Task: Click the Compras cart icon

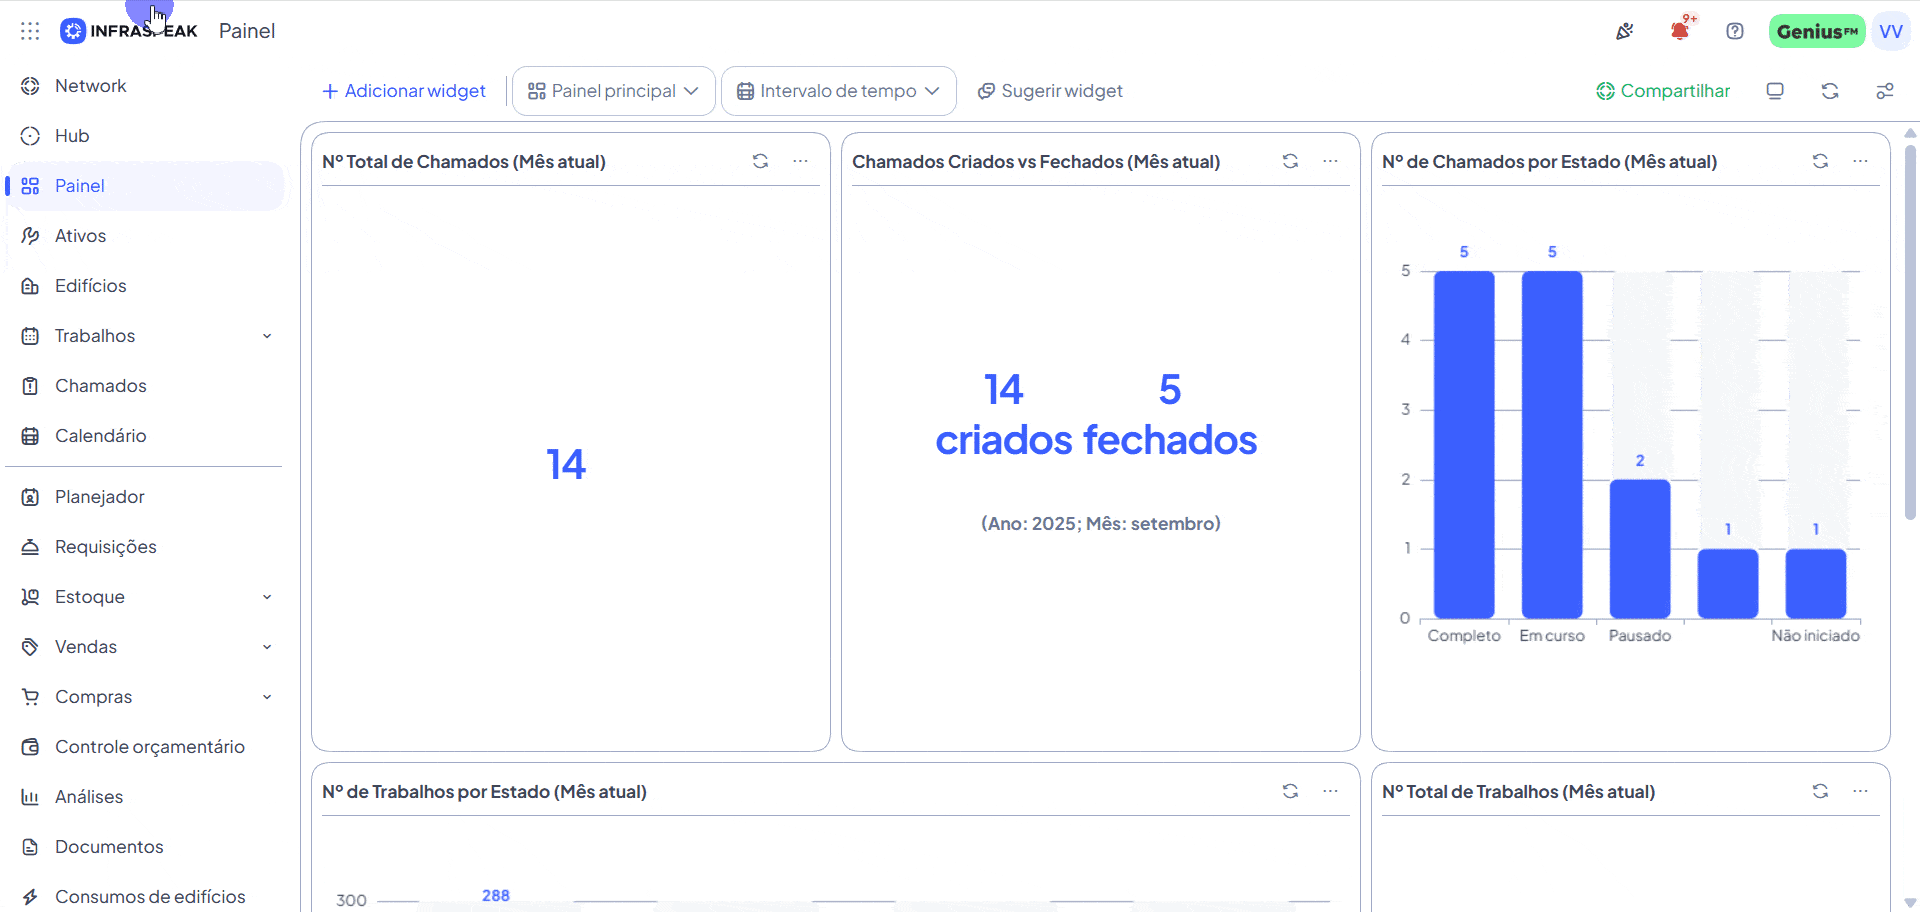Action: [x=30, y=697]
